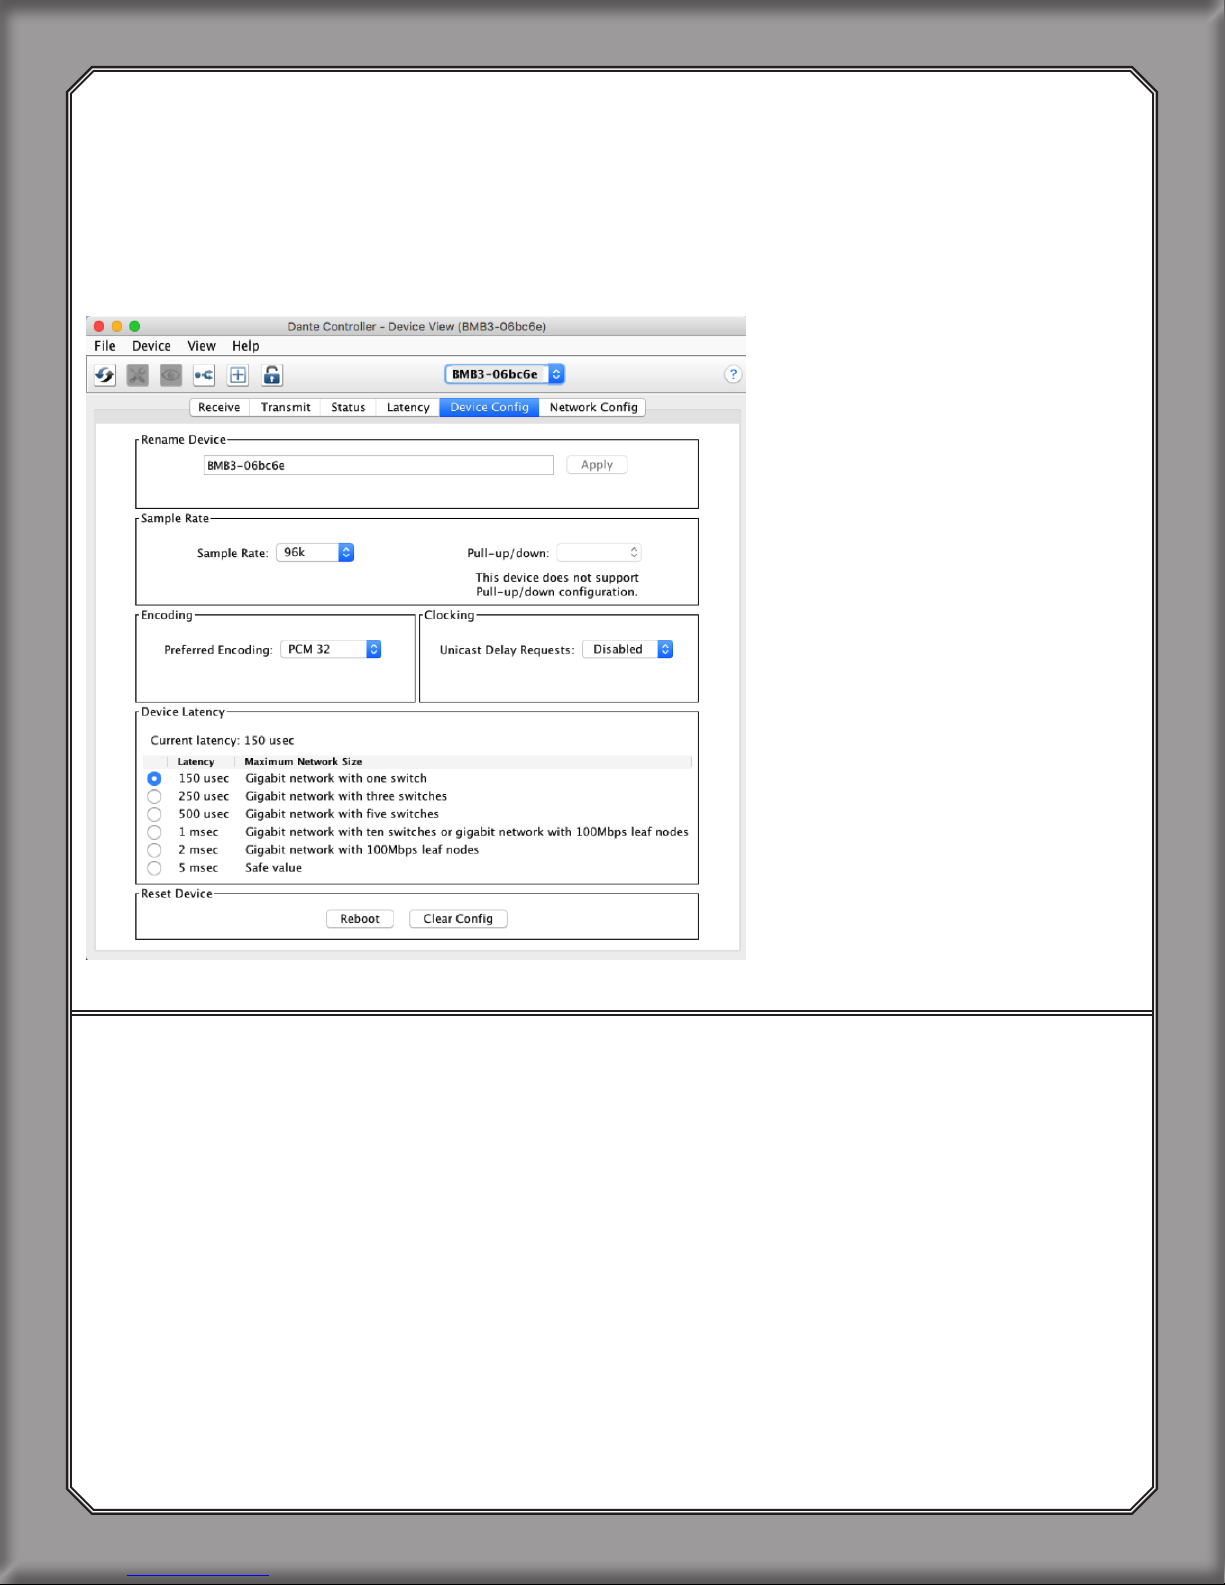Image resolution: width=1225 pixels, height=1585 pixels.
Task: Open the Sample Rate 96k dropdown
Action: [315, 552]
